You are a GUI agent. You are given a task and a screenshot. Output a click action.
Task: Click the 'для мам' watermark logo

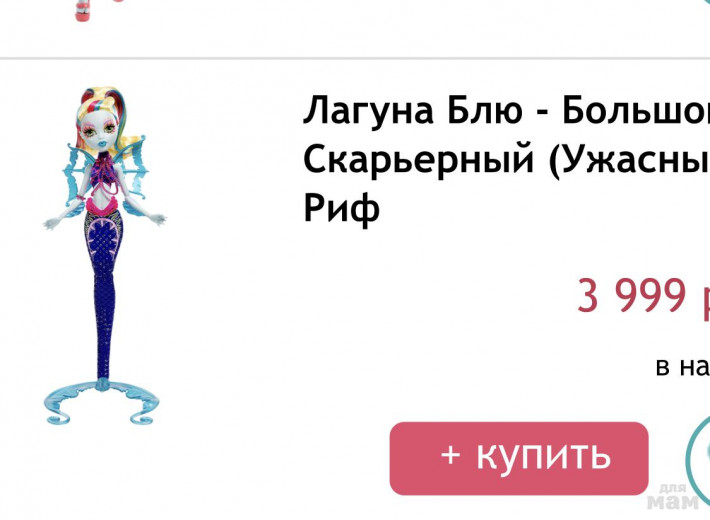(673, 497)
